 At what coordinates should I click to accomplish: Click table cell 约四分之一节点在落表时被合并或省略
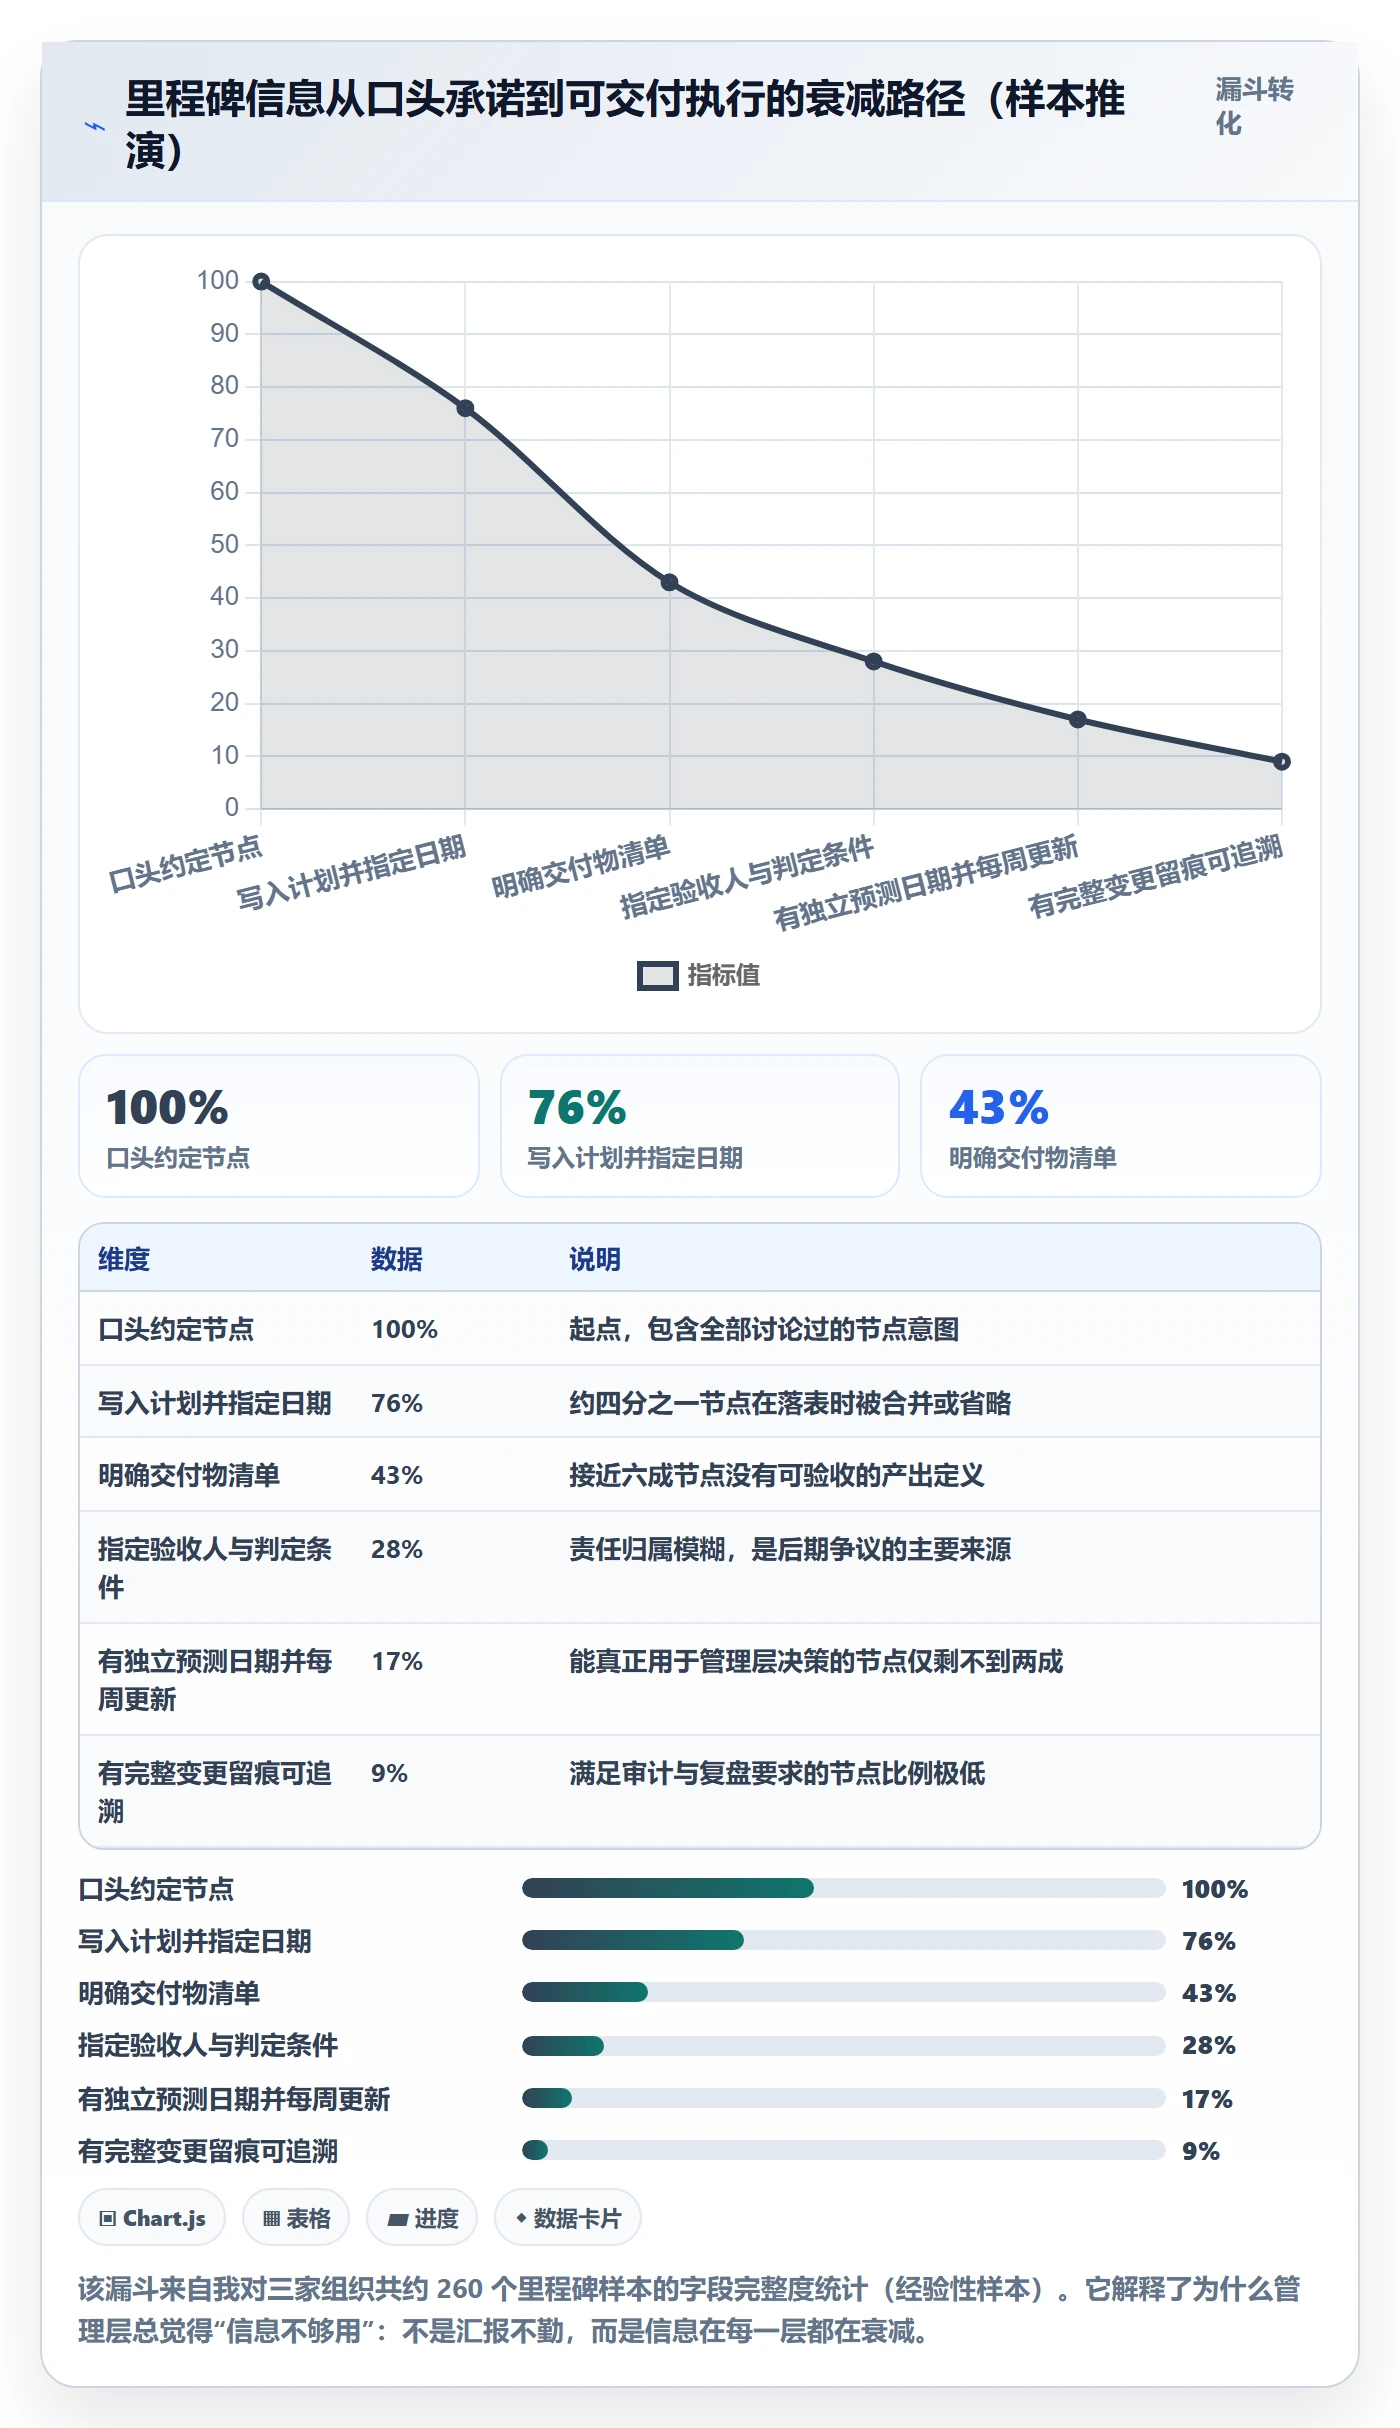(790, 1403)
